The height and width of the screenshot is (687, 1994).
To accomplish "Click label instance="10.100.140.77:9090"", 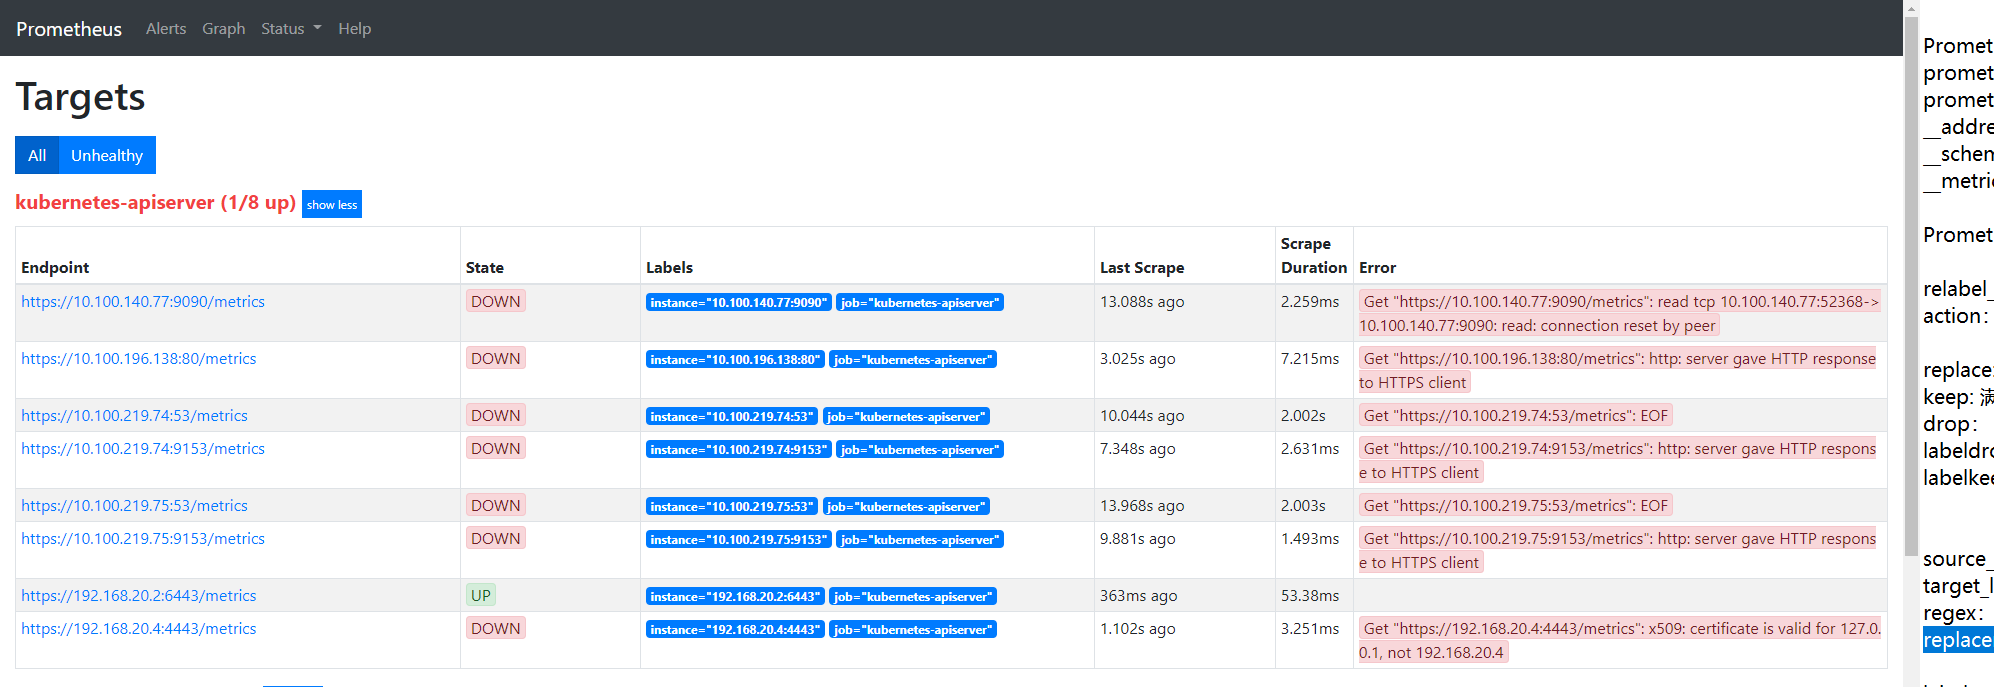I will (x=739, y=303).
